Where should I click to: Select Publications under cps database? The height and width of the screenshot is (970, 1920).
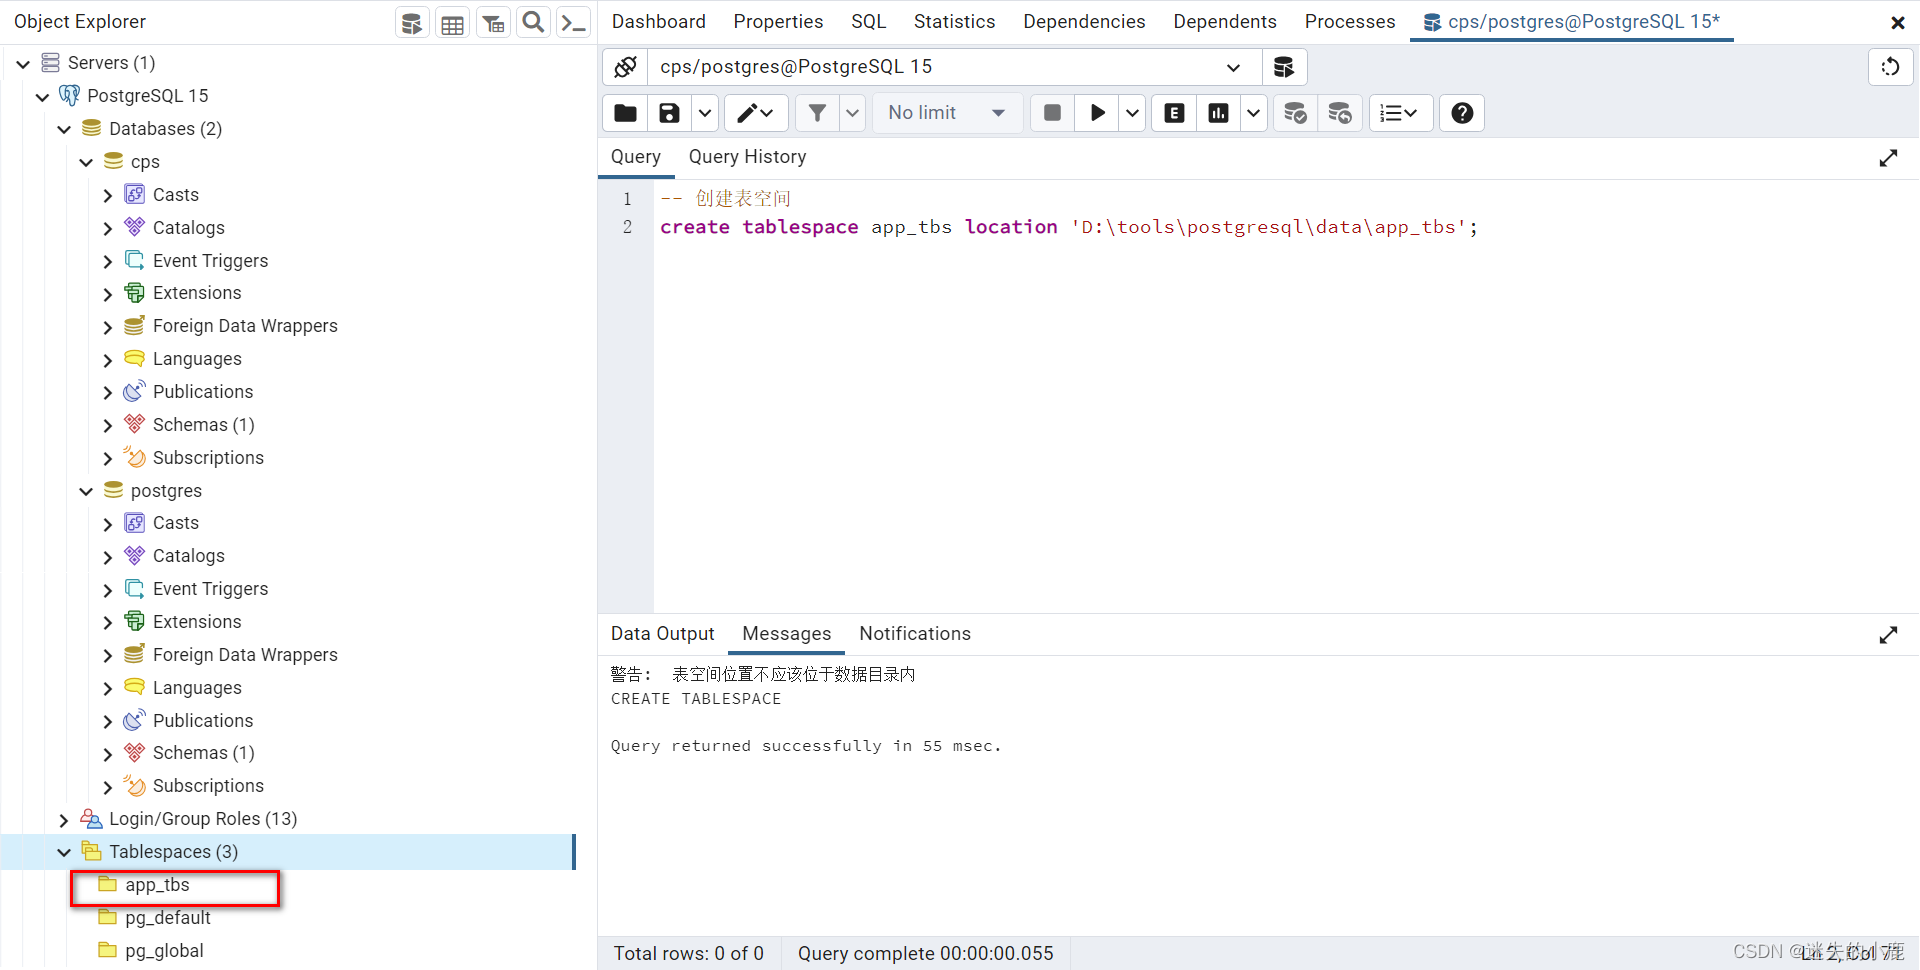(x=203, y=392)
